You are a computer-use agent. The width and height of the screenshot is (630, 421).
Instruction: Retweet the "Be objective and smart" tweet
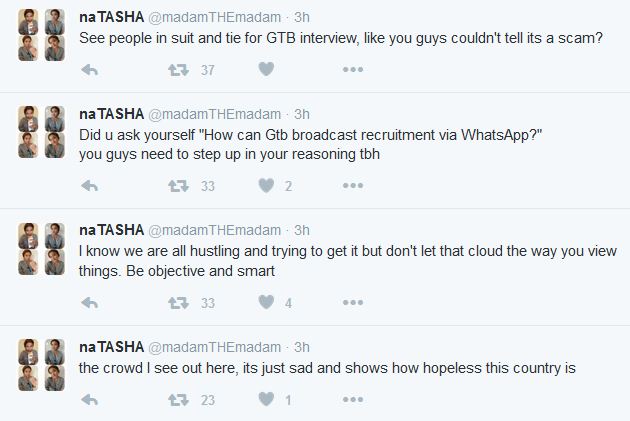pos(180,303)
